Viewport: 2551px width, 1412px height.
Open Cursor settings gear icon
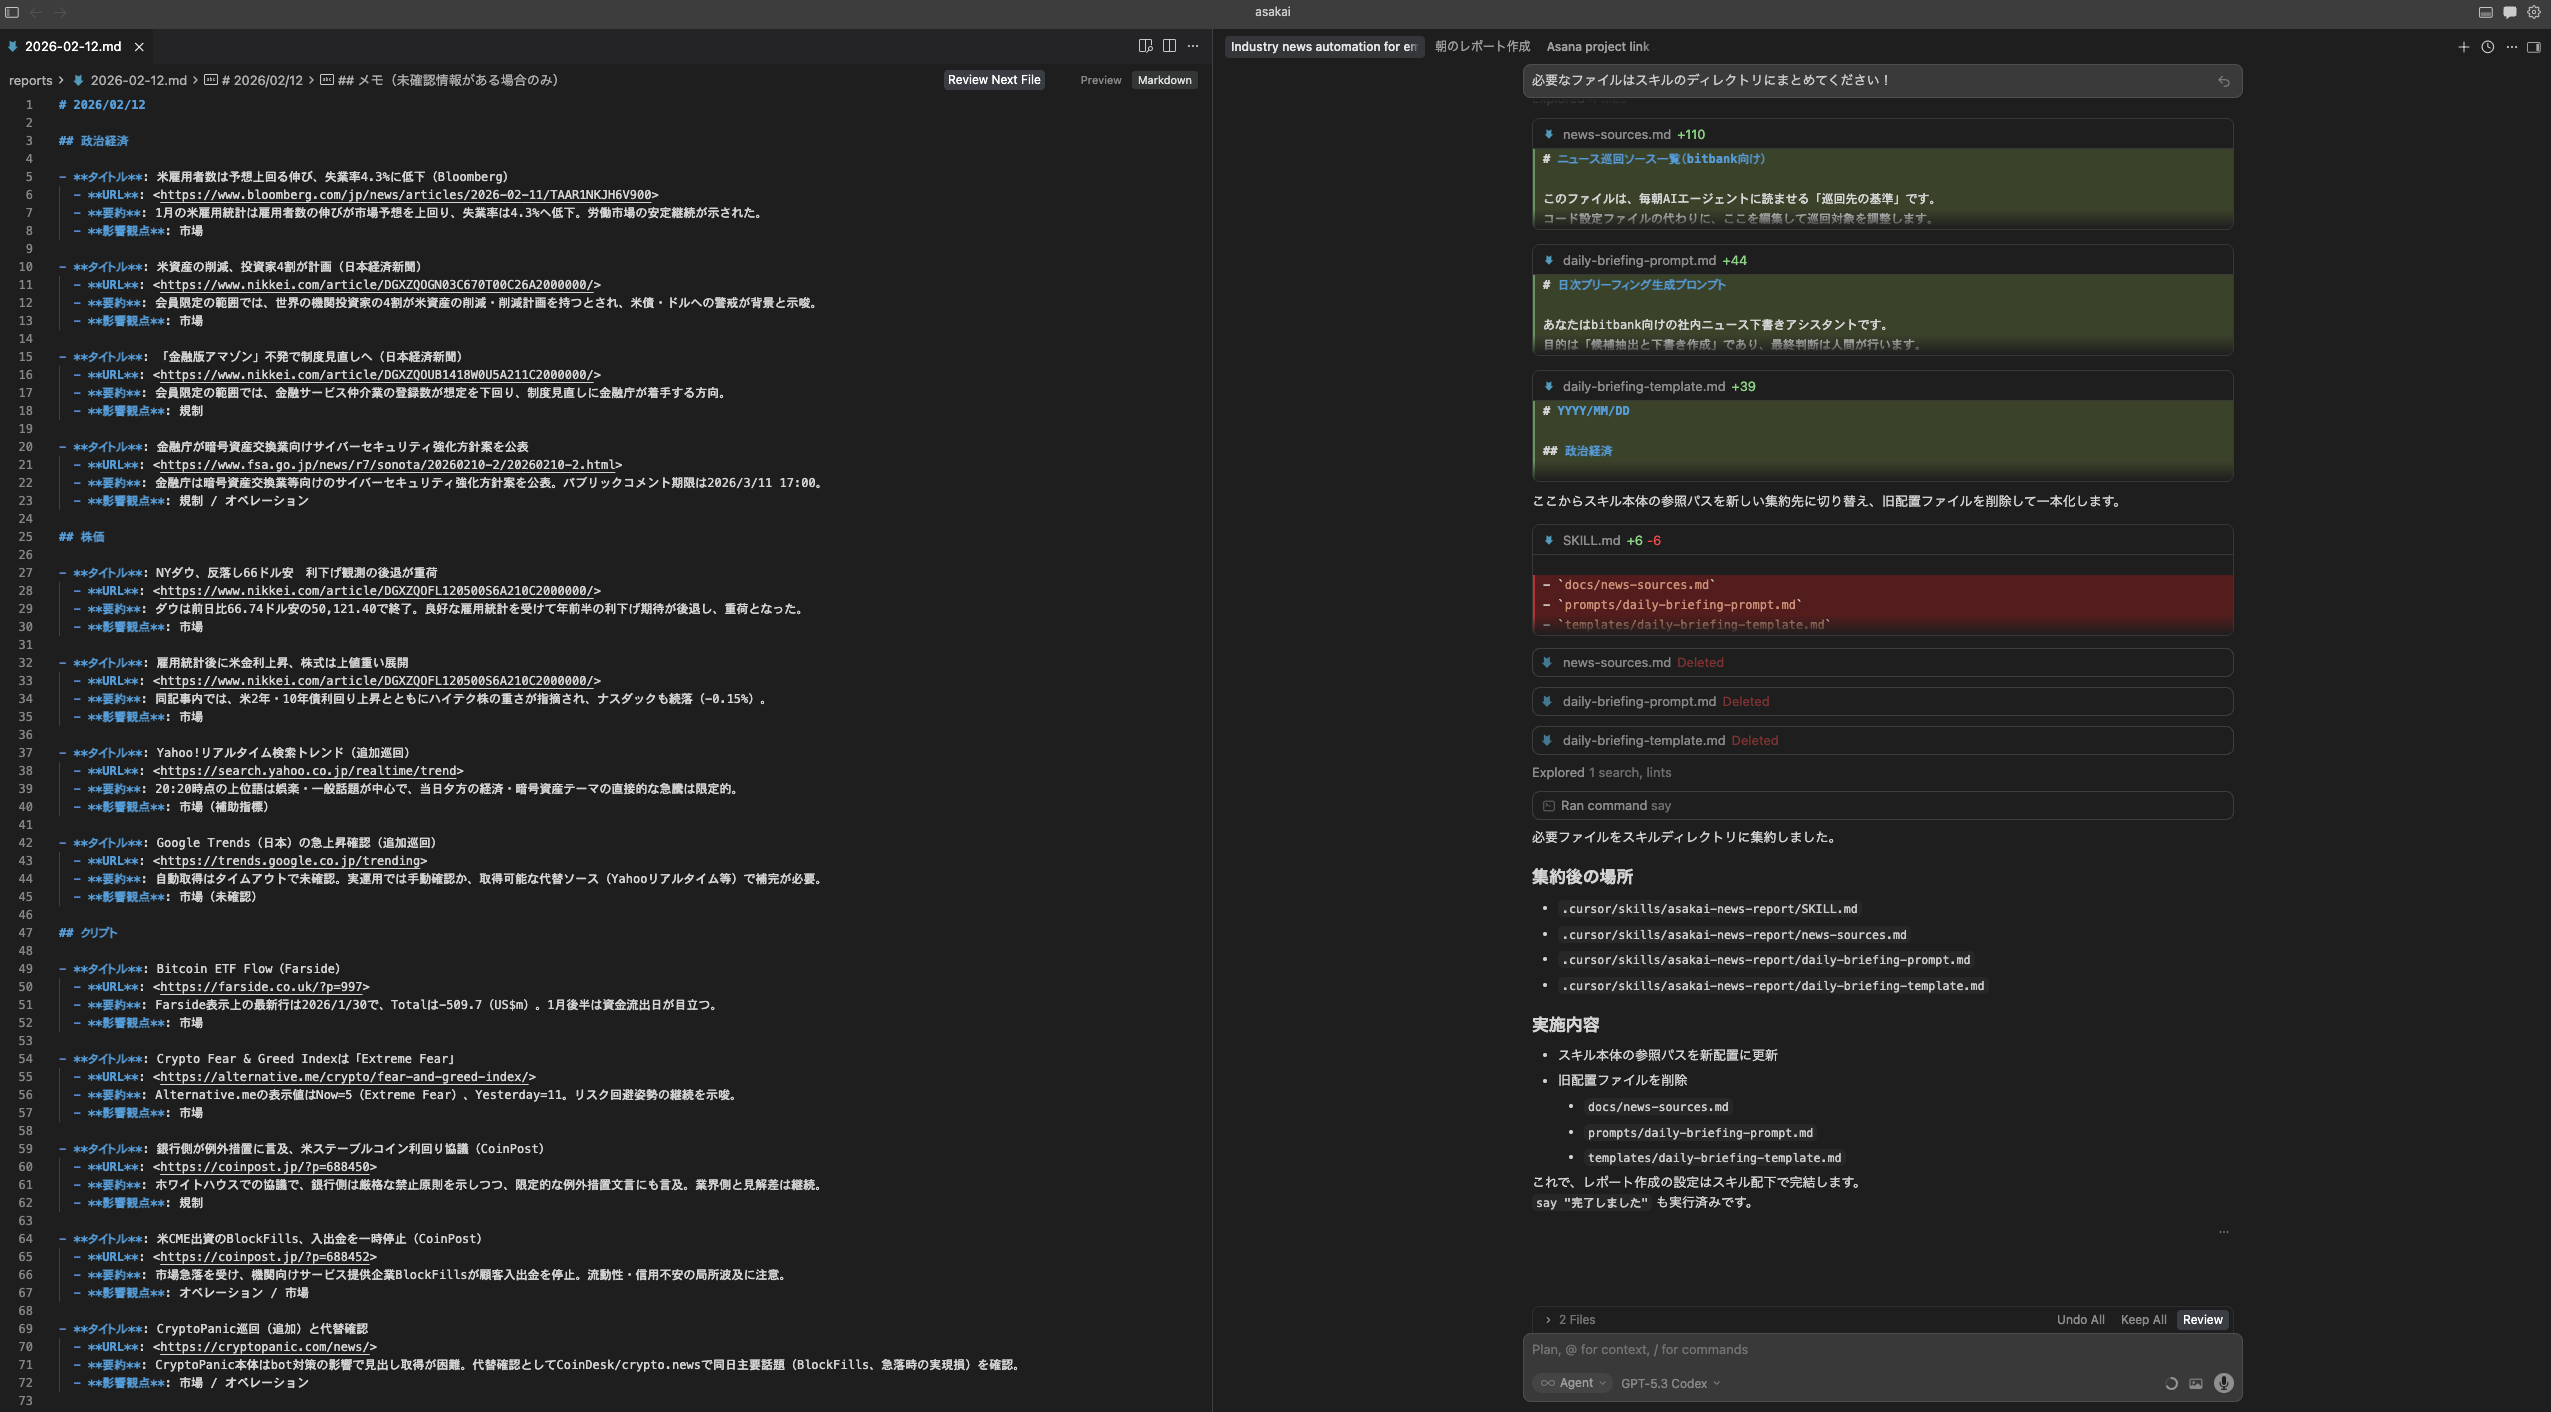point(2533,12)
